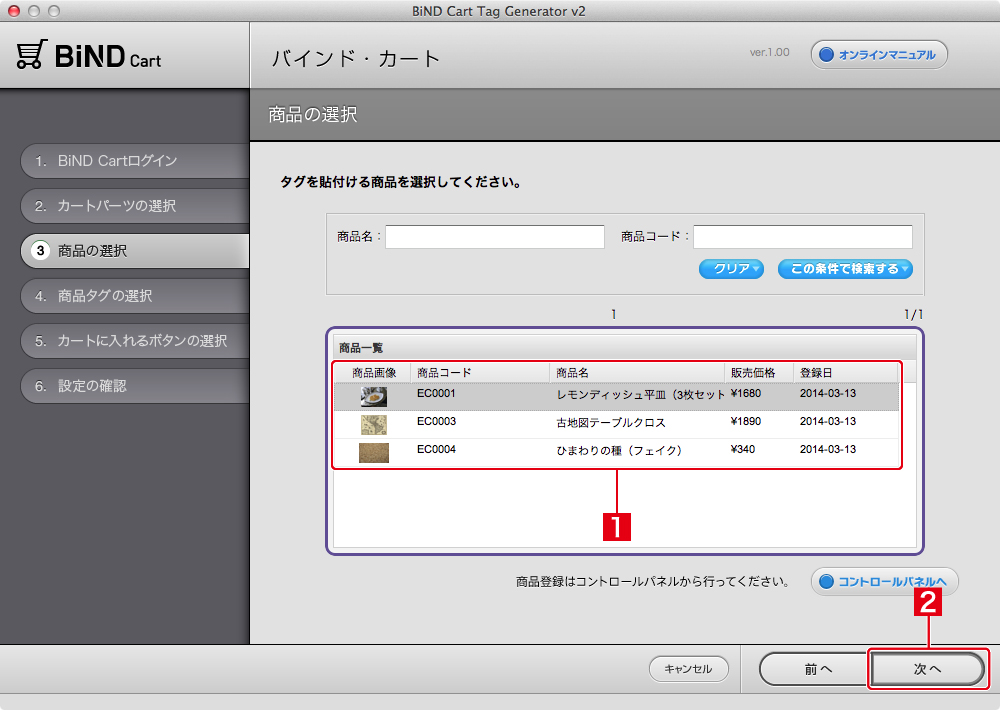Viewport: 1000px width, 710px height.
Task: Select product code EC0003
Action: 436,421
